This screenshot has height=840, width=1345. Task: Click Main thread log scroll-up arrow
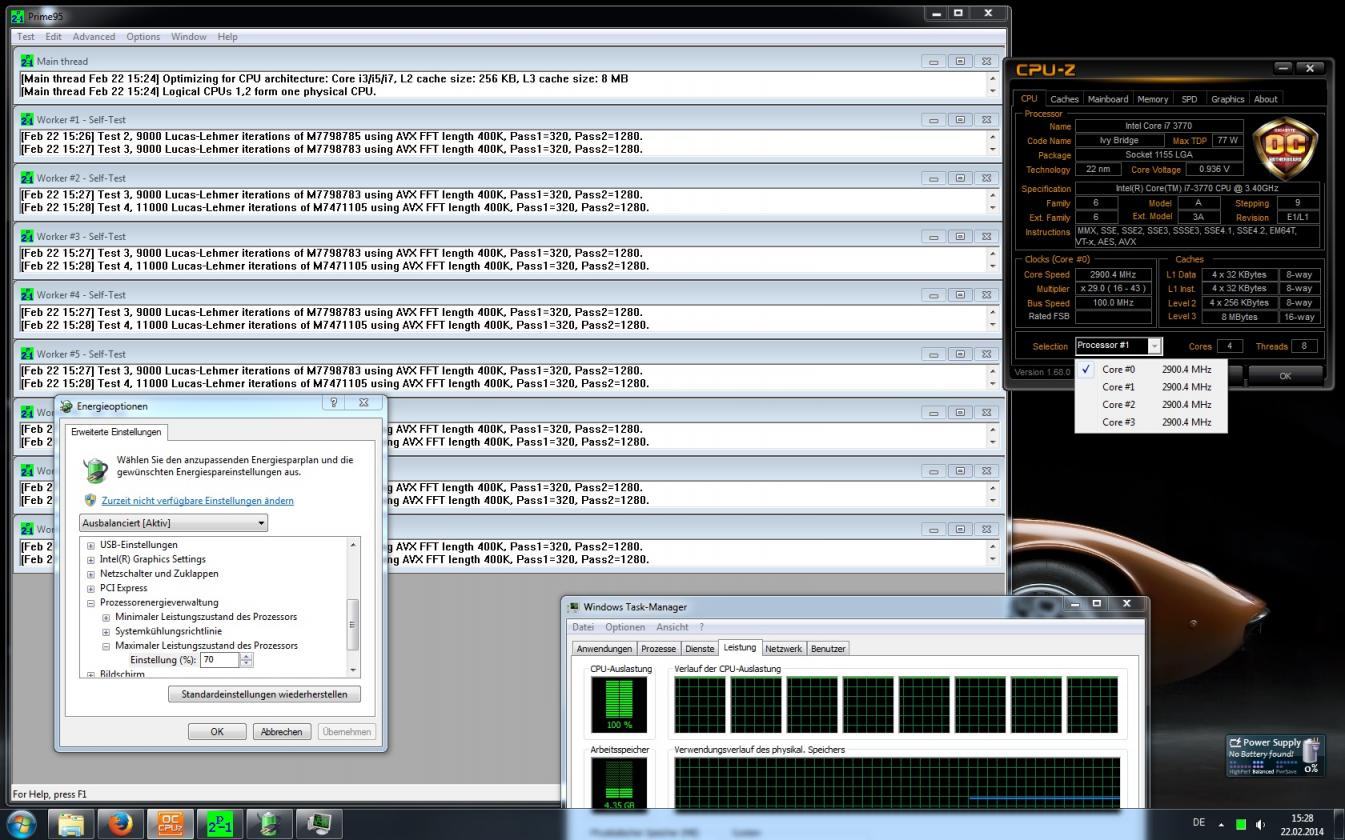click(993, 78)
